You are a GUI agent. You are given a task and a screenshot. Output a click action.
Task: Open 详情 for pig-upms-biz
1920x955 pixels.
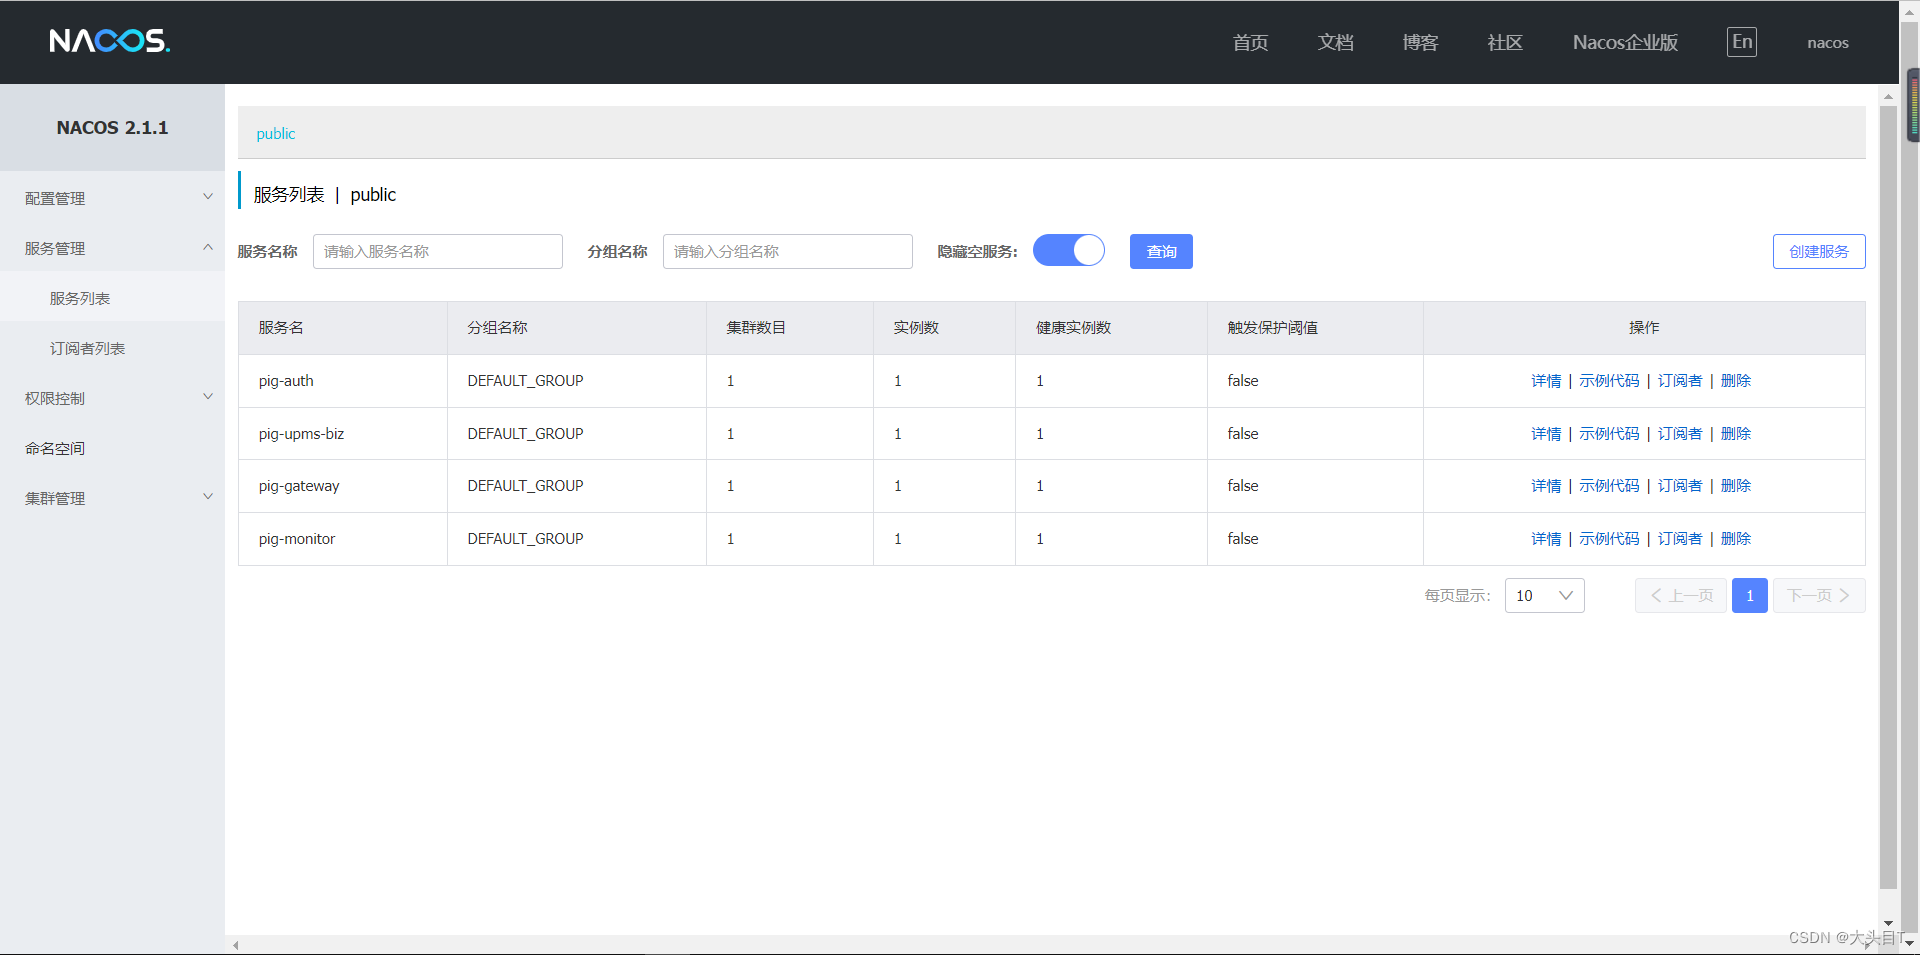tap(1546, 434)
